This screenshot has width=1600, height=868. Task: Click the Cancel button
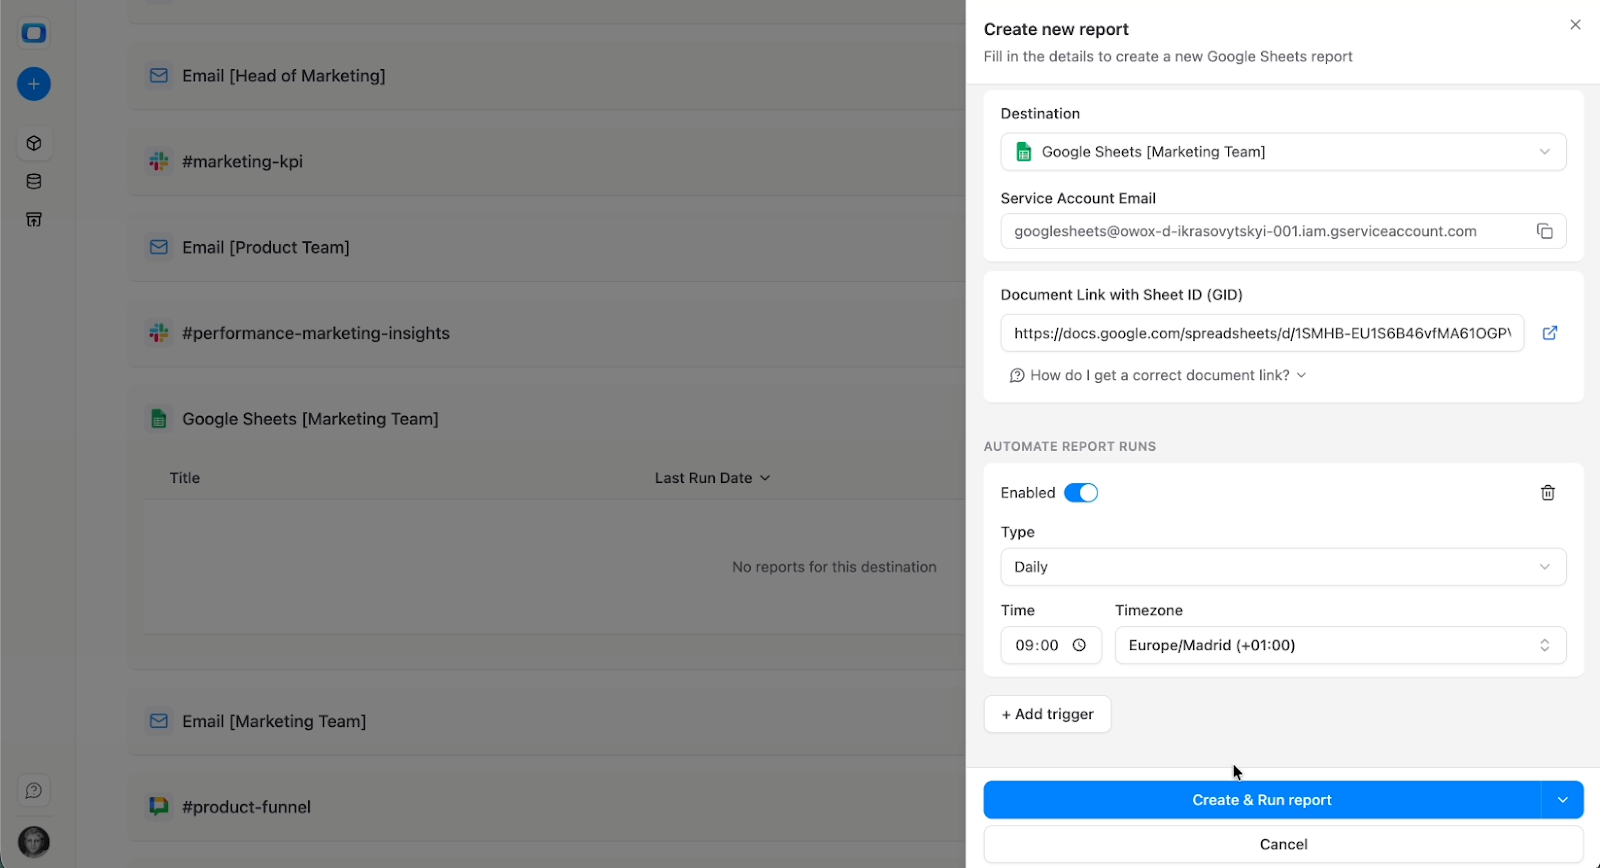[x=1283, y=844]
